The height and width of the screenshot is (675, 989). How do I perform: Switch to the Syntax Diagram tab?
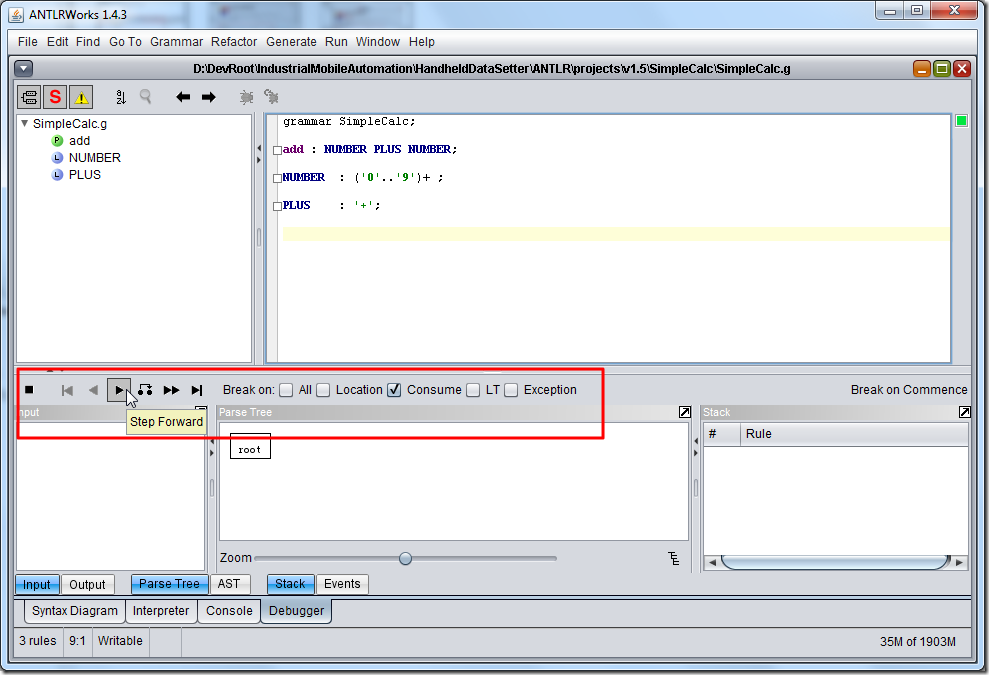click(x=74, y=611)
